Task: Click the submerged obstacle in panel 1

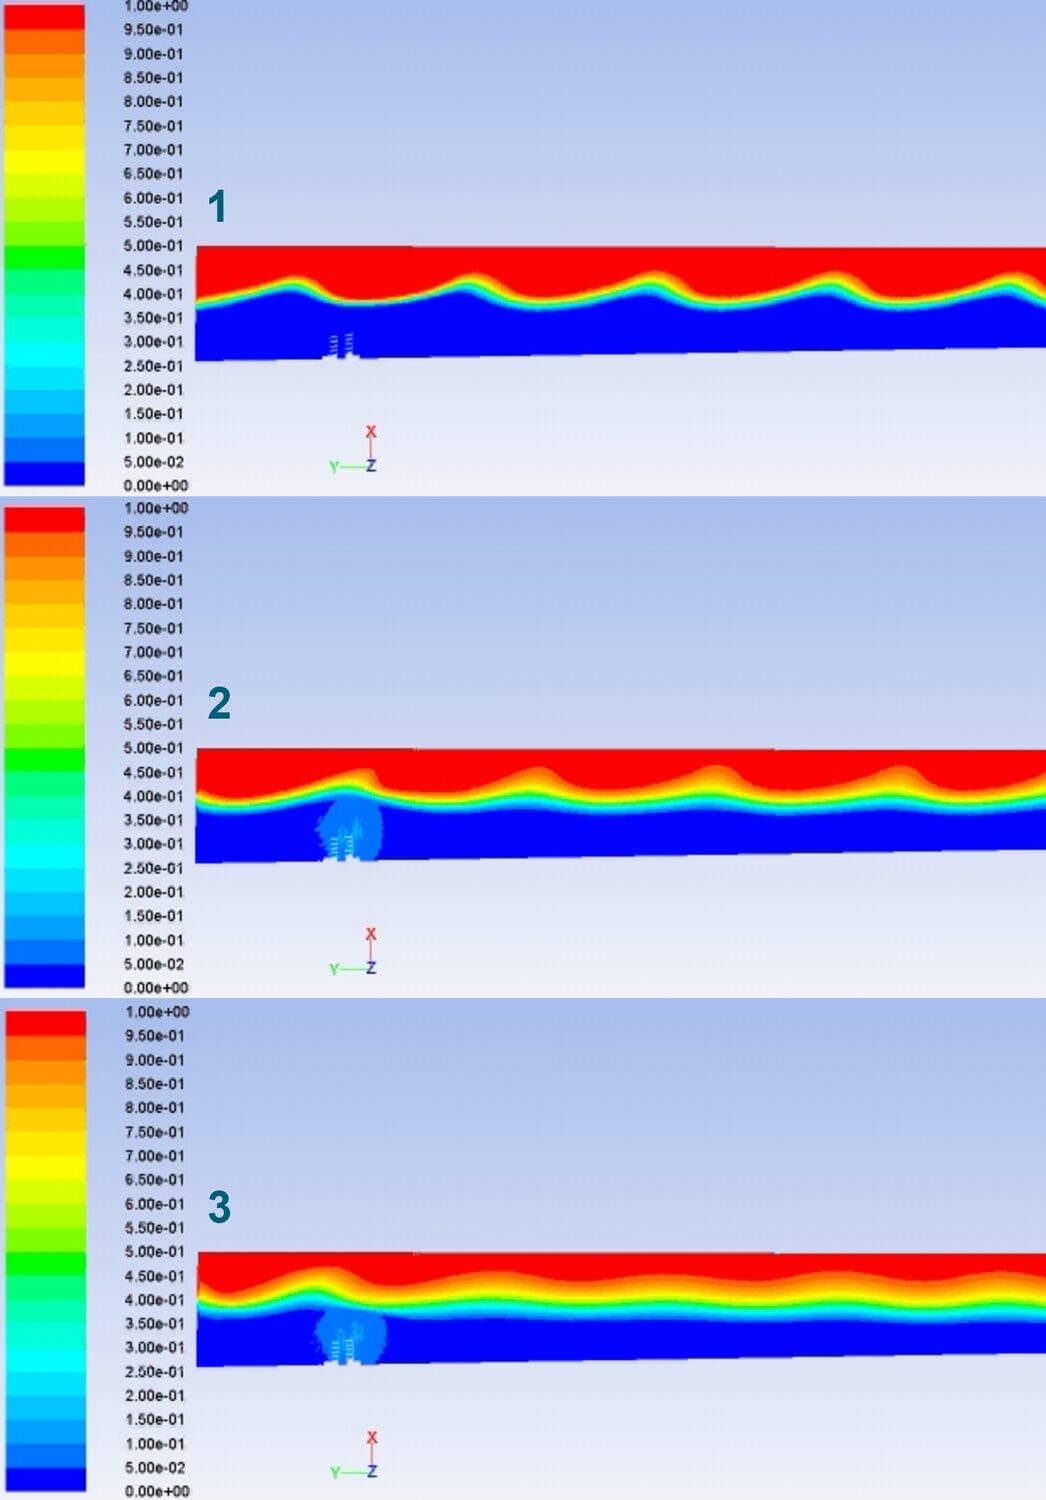Action: click(342, 346)
